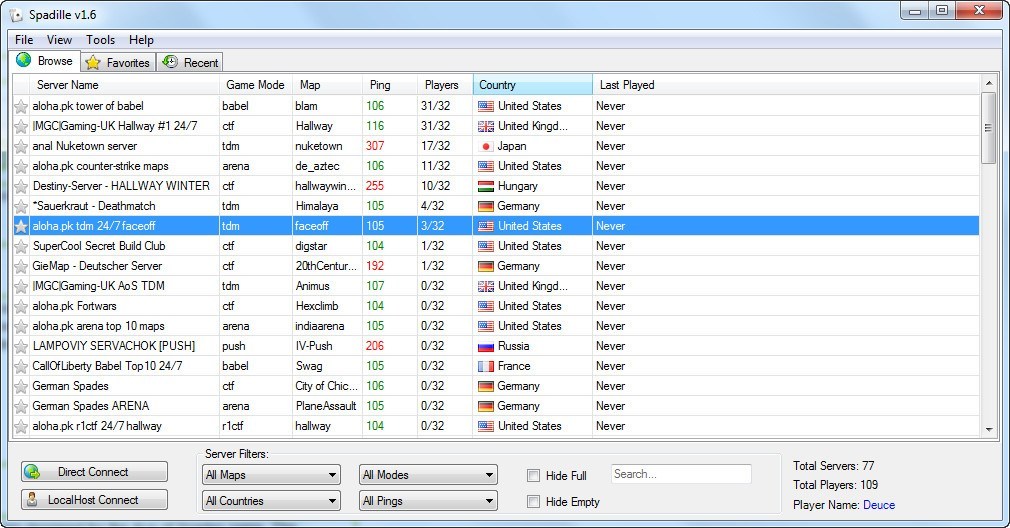Sort by Map column header
1010x528 pixels.
[x=327, y=85]
